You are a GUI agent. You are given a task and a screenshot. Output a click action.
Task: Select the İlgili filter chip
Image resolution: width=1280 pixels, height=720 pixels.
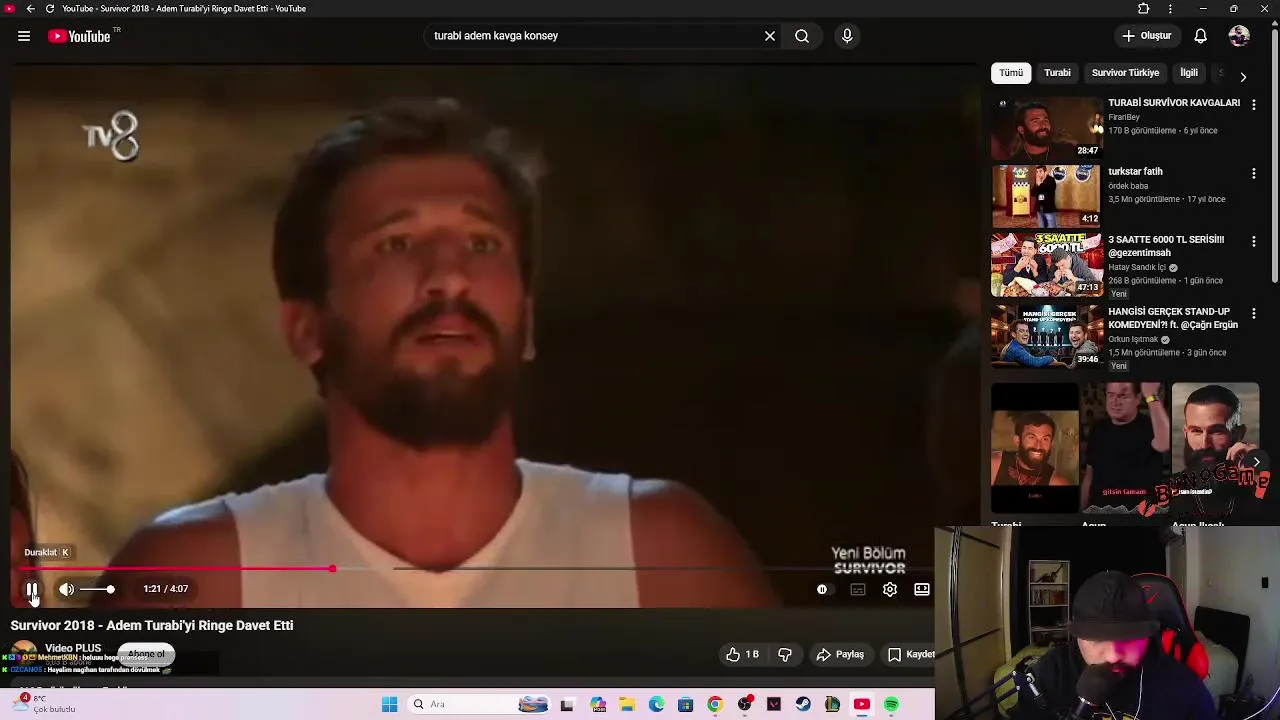click(1188, 73)
